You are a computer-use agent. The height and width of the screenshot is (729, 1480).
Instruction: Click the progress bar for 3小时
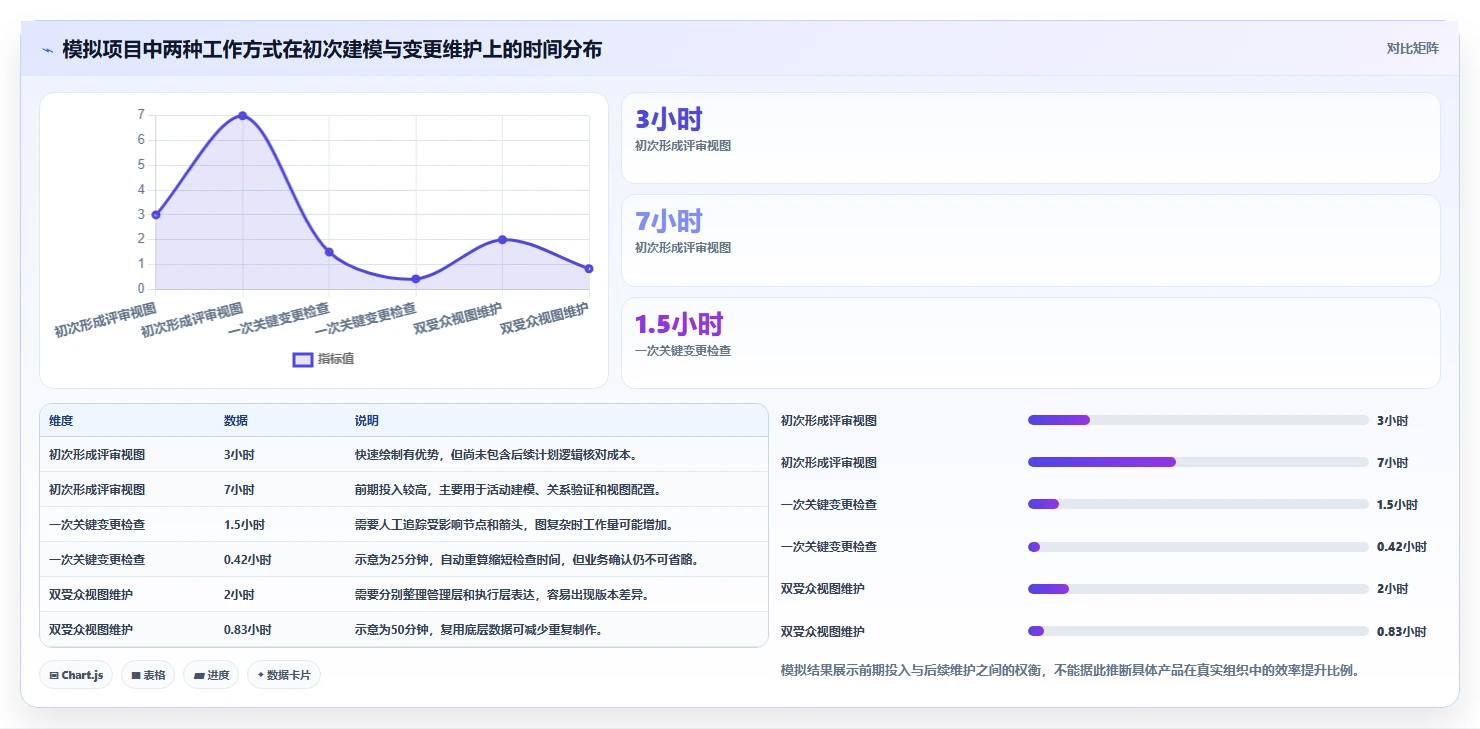tap(1198, 420)
